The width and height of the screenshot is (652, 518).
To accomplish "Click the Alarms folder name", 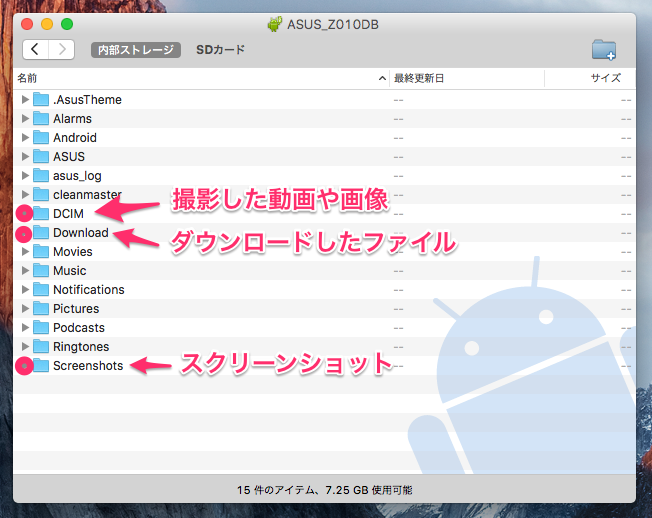I will pyautogui.click(x=72, y=118).
